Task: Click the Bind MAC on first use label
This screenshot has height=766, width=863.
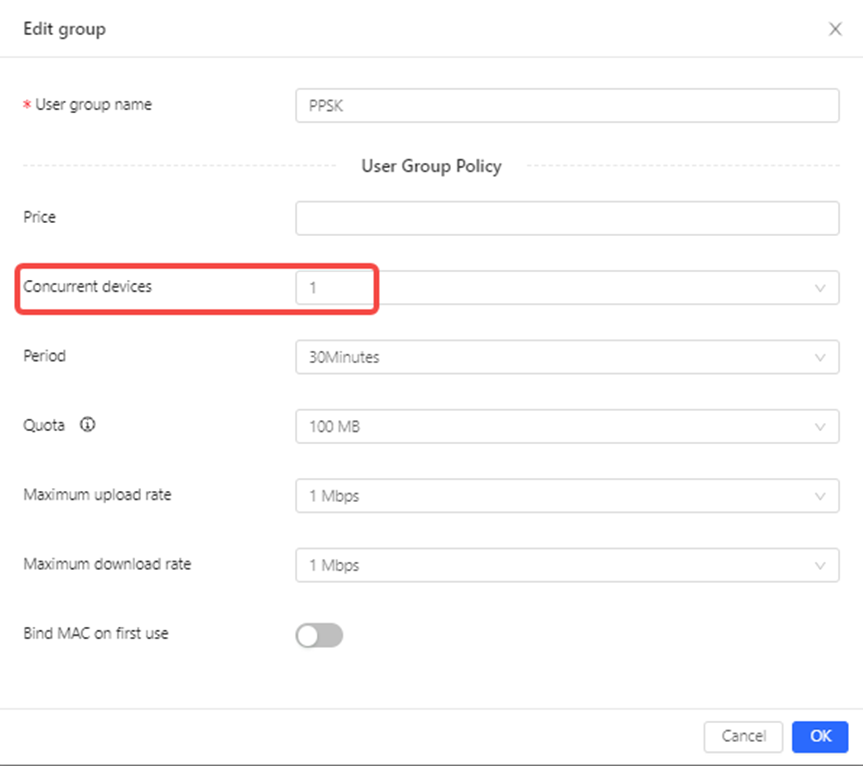Action: coord(96,633)
